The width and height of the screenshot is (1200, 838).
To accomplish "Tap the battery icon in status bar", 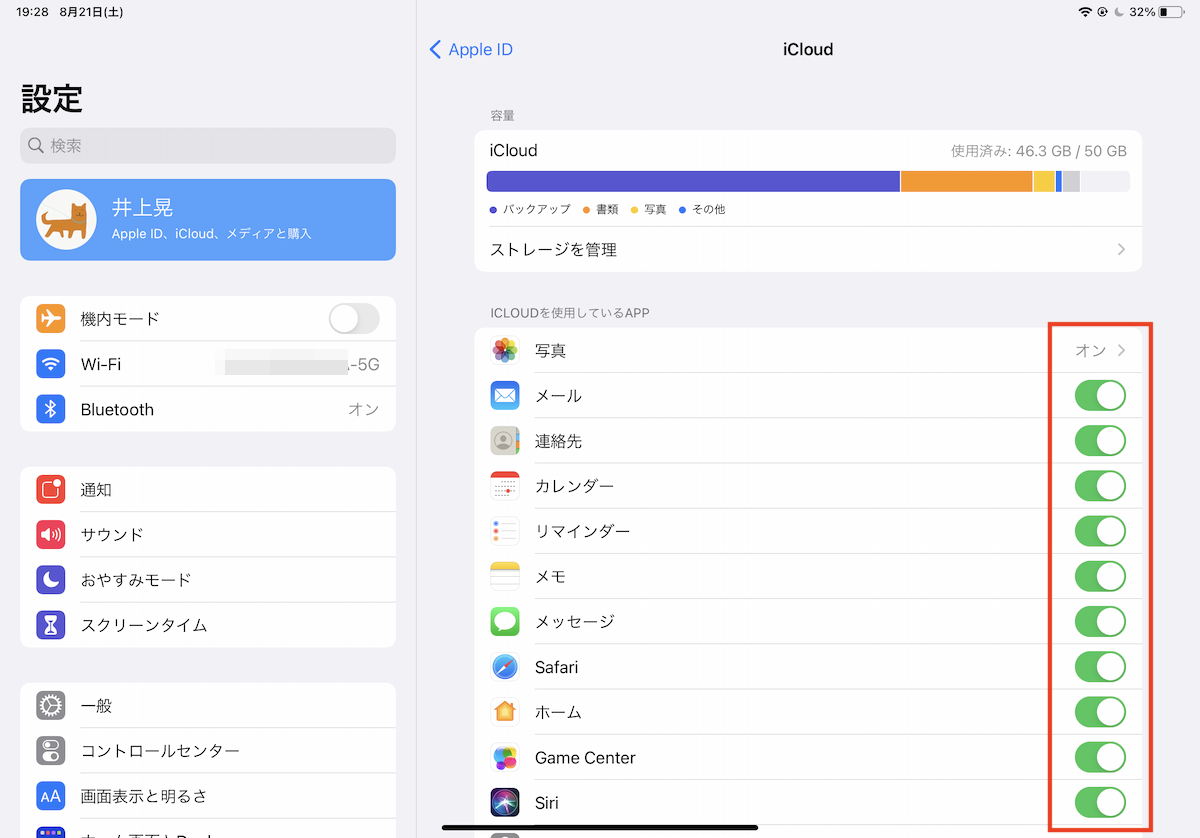I will tap(1171, 12).
